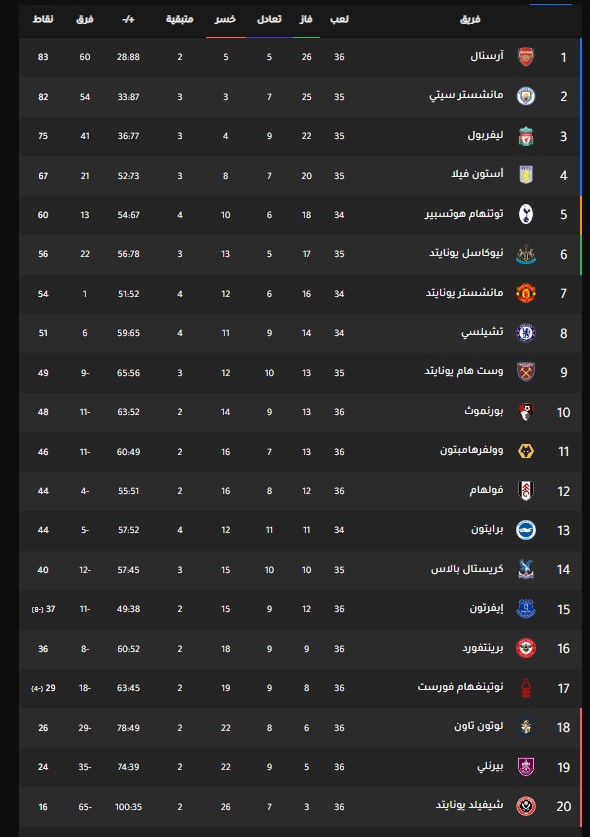590x837 pixels.
Task: Click the خسر losses column header
Action: pos(225,19)
